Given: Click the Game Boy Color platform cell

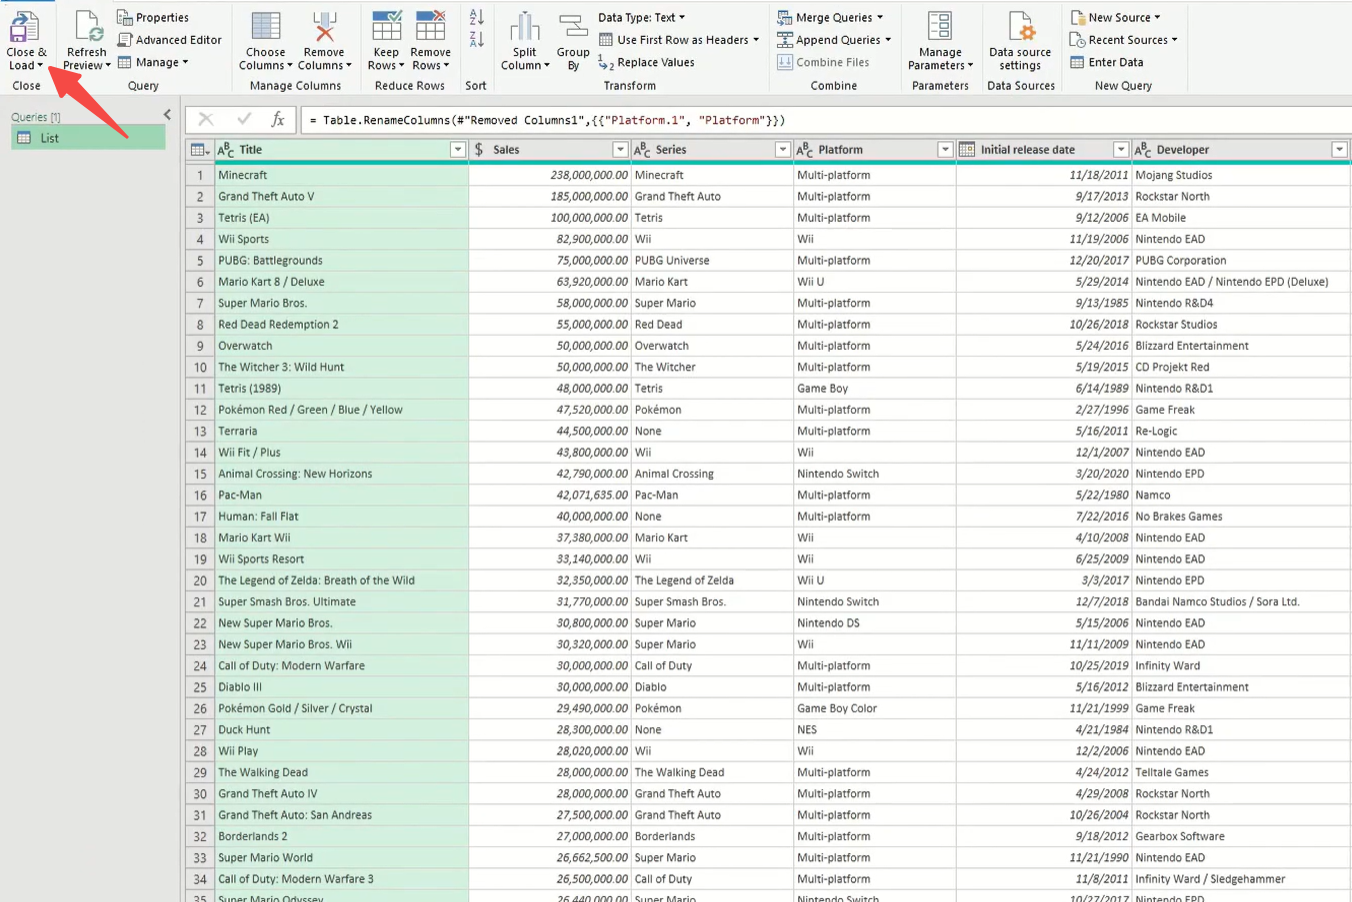Looking at the screenshot, I should 874,708.
